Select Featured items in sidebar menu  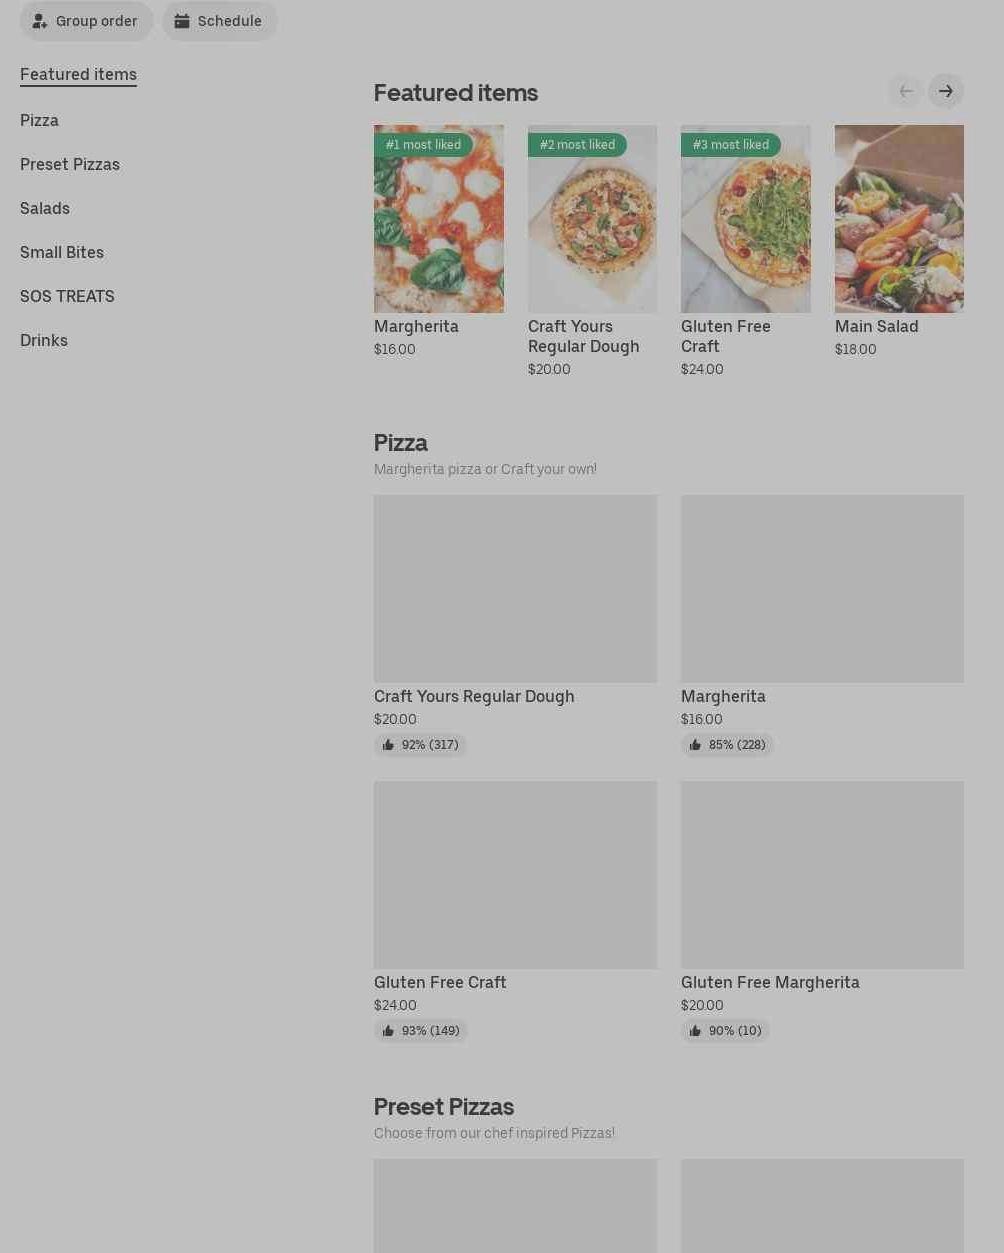click(78, 74)
